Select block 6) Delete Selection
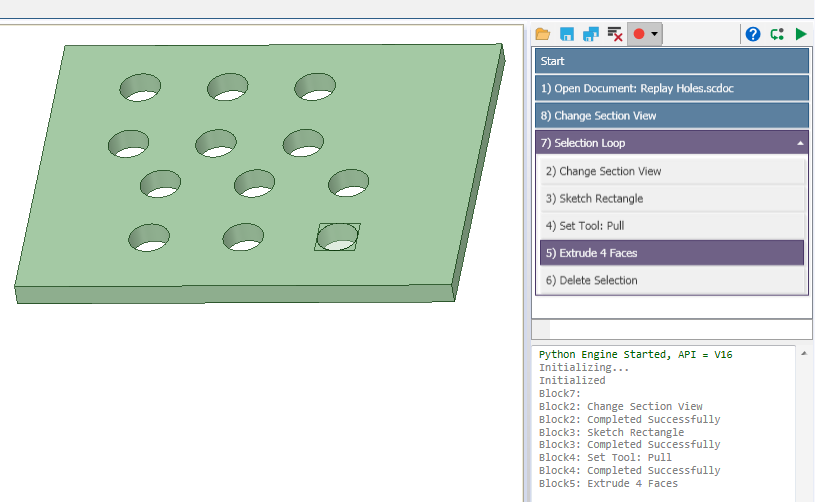Image resolution: width=815 pixels, height=502 pixels. tap(672, 280)
